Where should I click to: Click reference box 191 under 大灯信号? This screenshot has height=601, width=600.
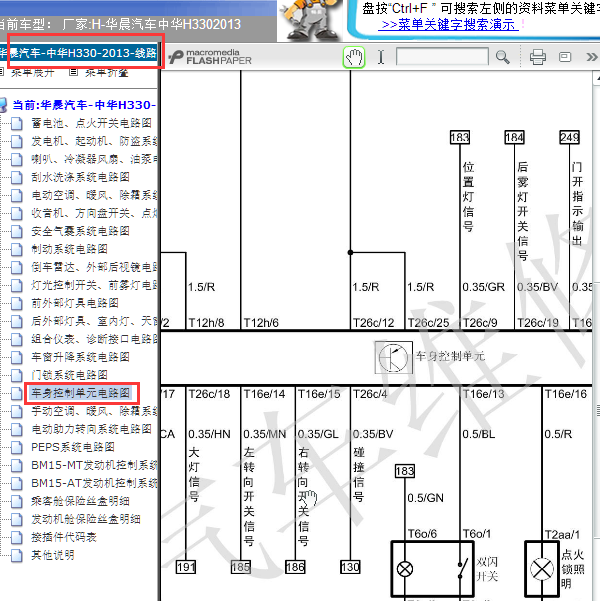pyautogui.click(x=186, y=567)
